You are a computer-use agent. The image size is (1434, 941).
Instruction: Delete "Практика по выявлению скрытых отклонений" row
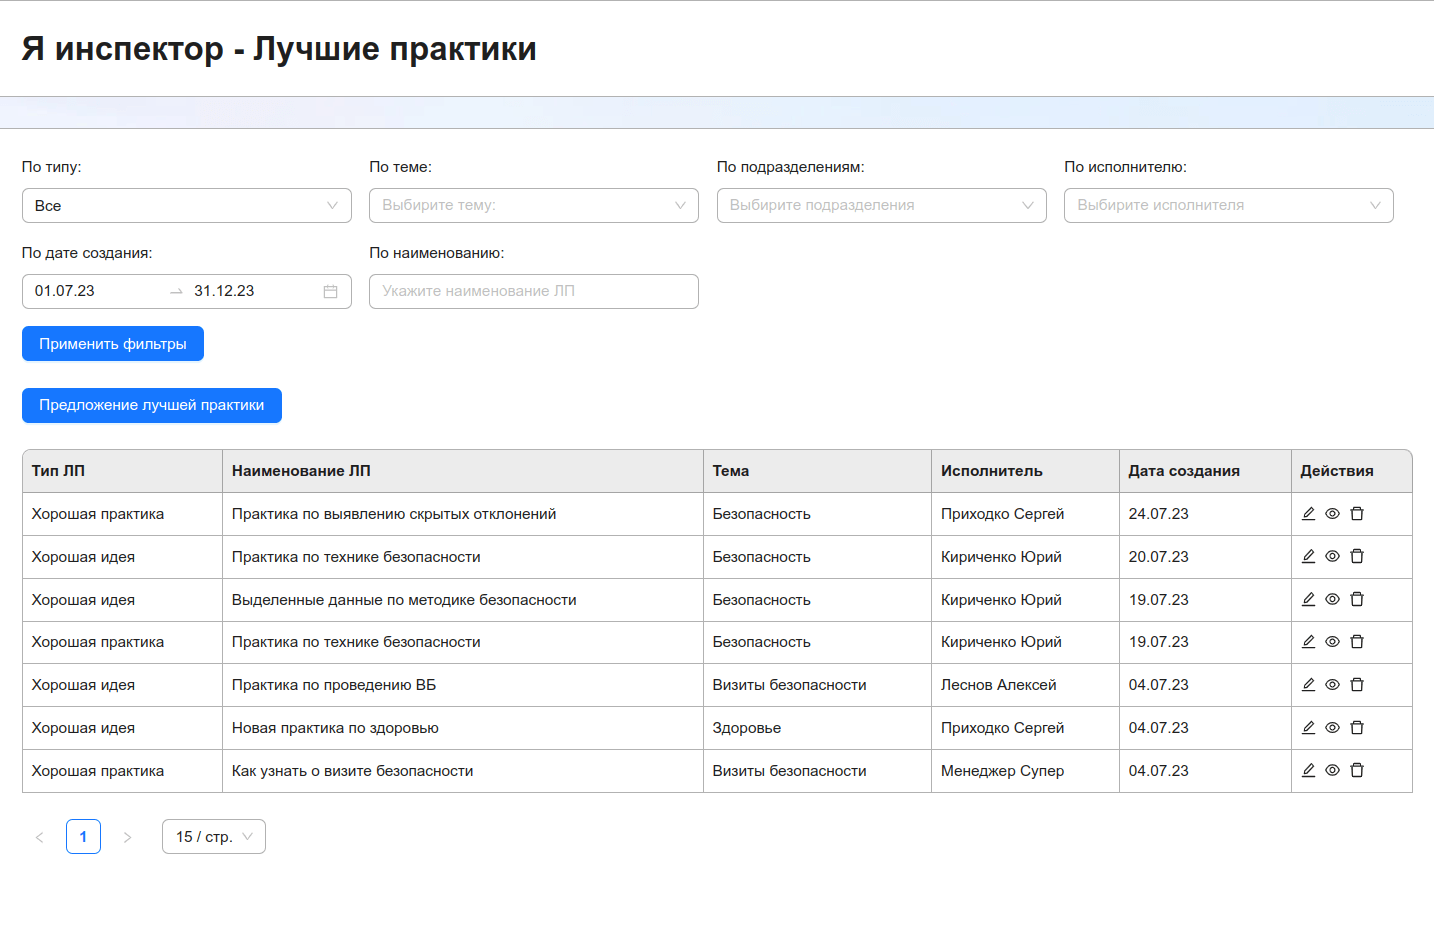tap(1357, 514)
